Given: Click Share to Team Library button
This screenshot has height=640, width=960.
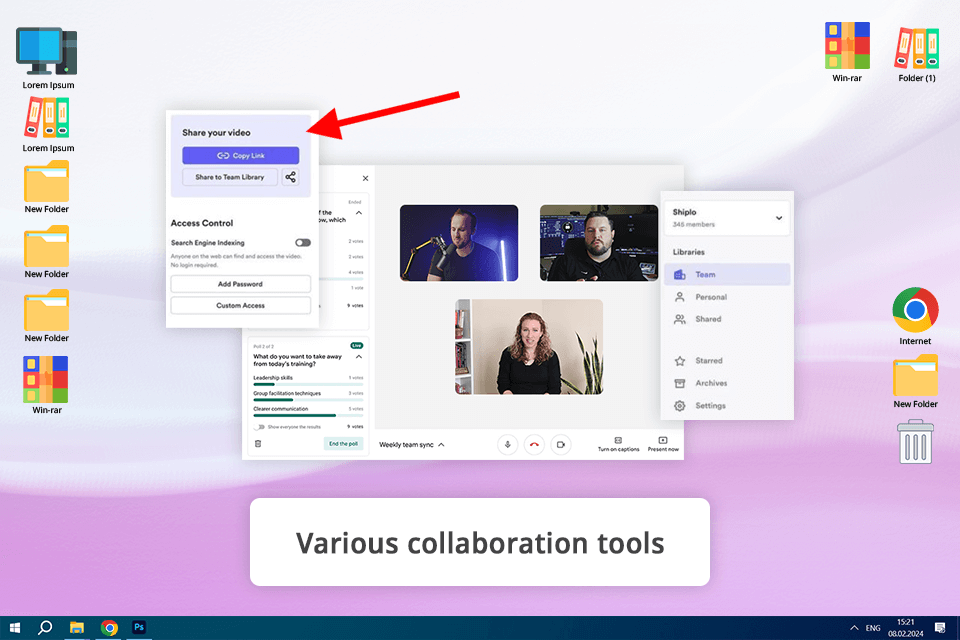Looking at the screenshot, I should [x=230, y=177].
